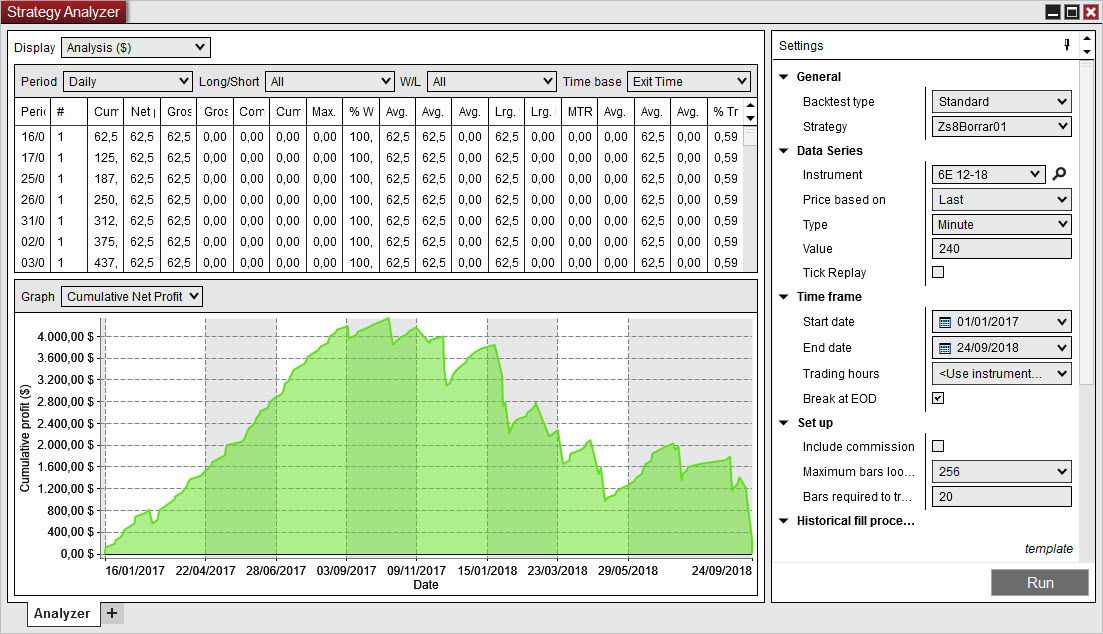Switch to the Analyzer tab
The height and width of the screenshot is (634, 1103).
pyautogui.click(x=63, y=614)
